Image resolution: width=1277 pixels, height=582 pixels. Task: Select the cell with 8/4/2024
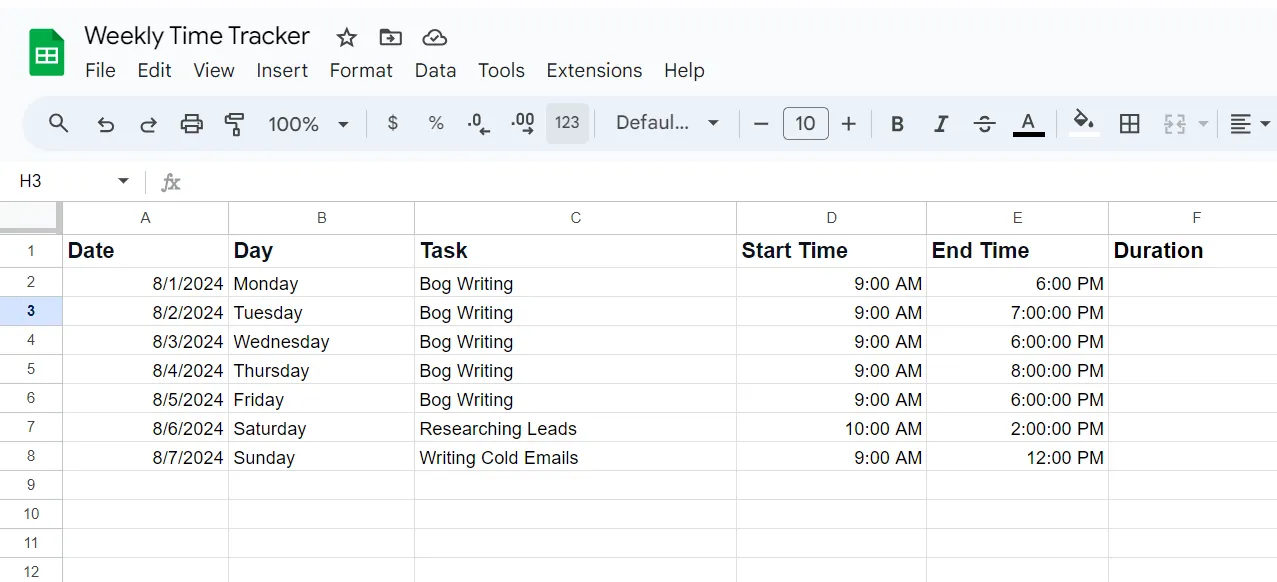[x=146, y=370]
